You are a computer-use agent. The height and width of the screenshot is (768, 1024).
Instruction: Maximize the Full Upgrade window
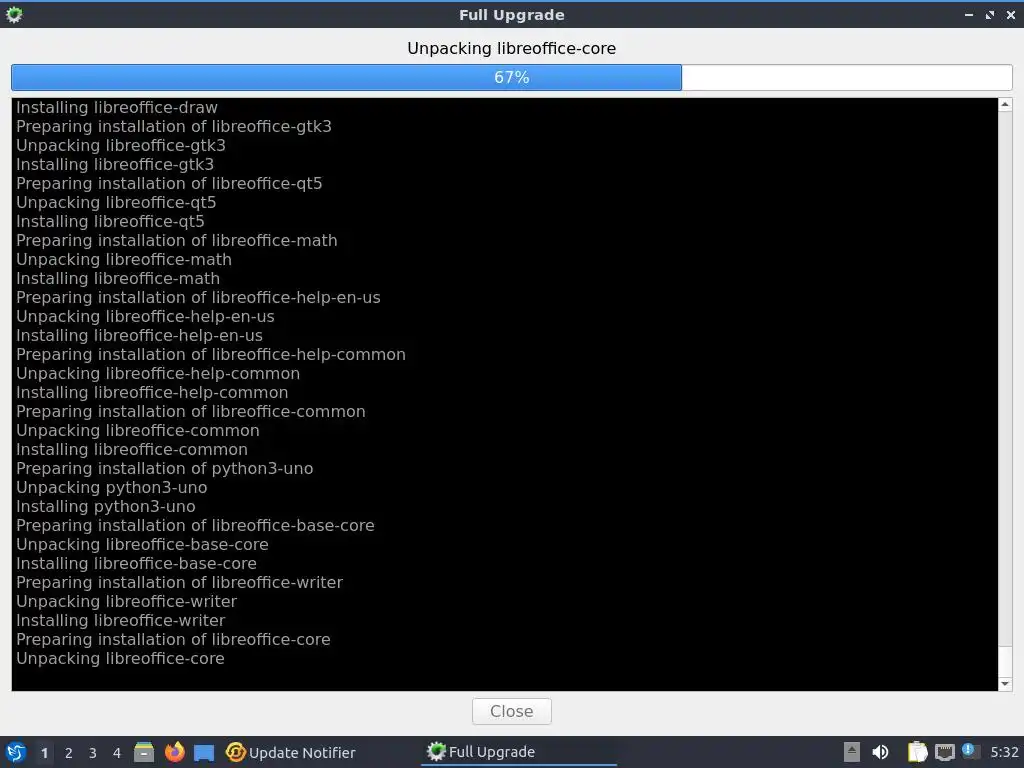990,14
